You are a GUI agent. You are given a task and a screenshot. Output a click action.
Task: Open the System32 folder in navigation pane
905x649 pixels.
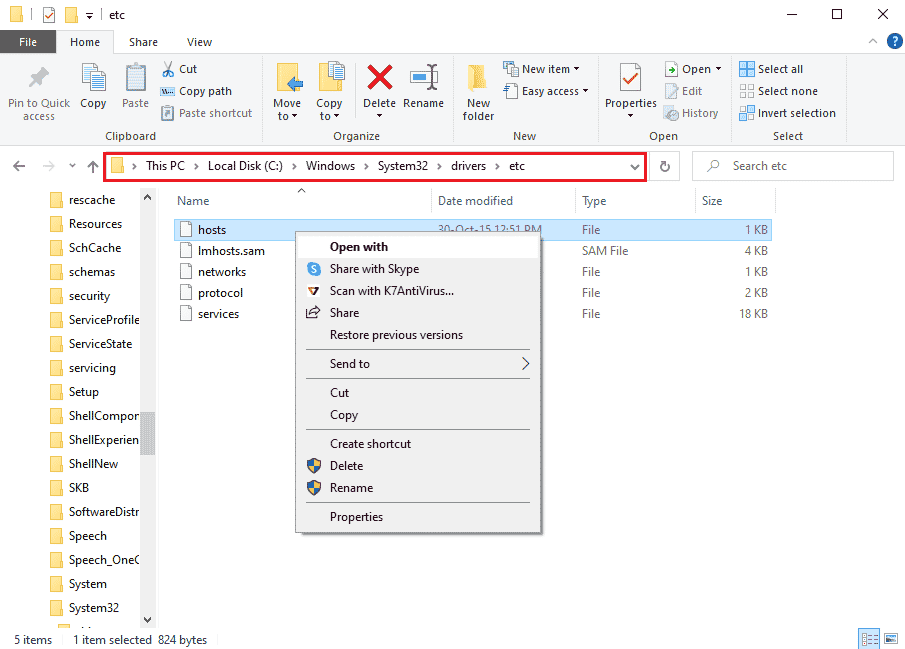pyautogui.click(x=94, y=607)
